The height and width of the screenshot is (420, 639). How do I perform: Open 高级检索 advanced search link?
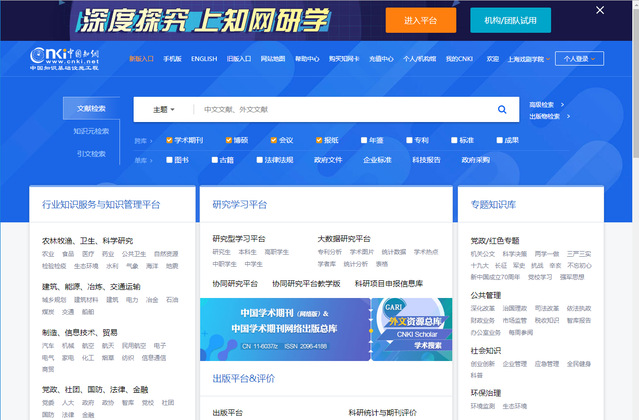(x=546, y=105)
